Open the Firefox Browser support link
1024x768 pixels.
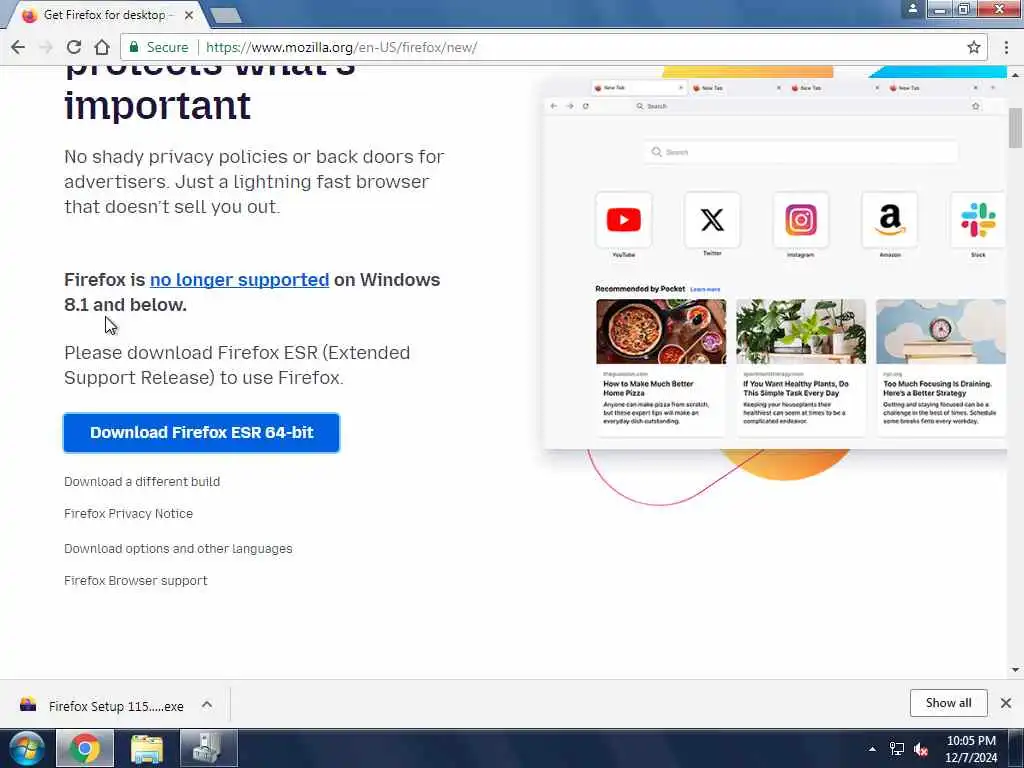tap(135, 581)
